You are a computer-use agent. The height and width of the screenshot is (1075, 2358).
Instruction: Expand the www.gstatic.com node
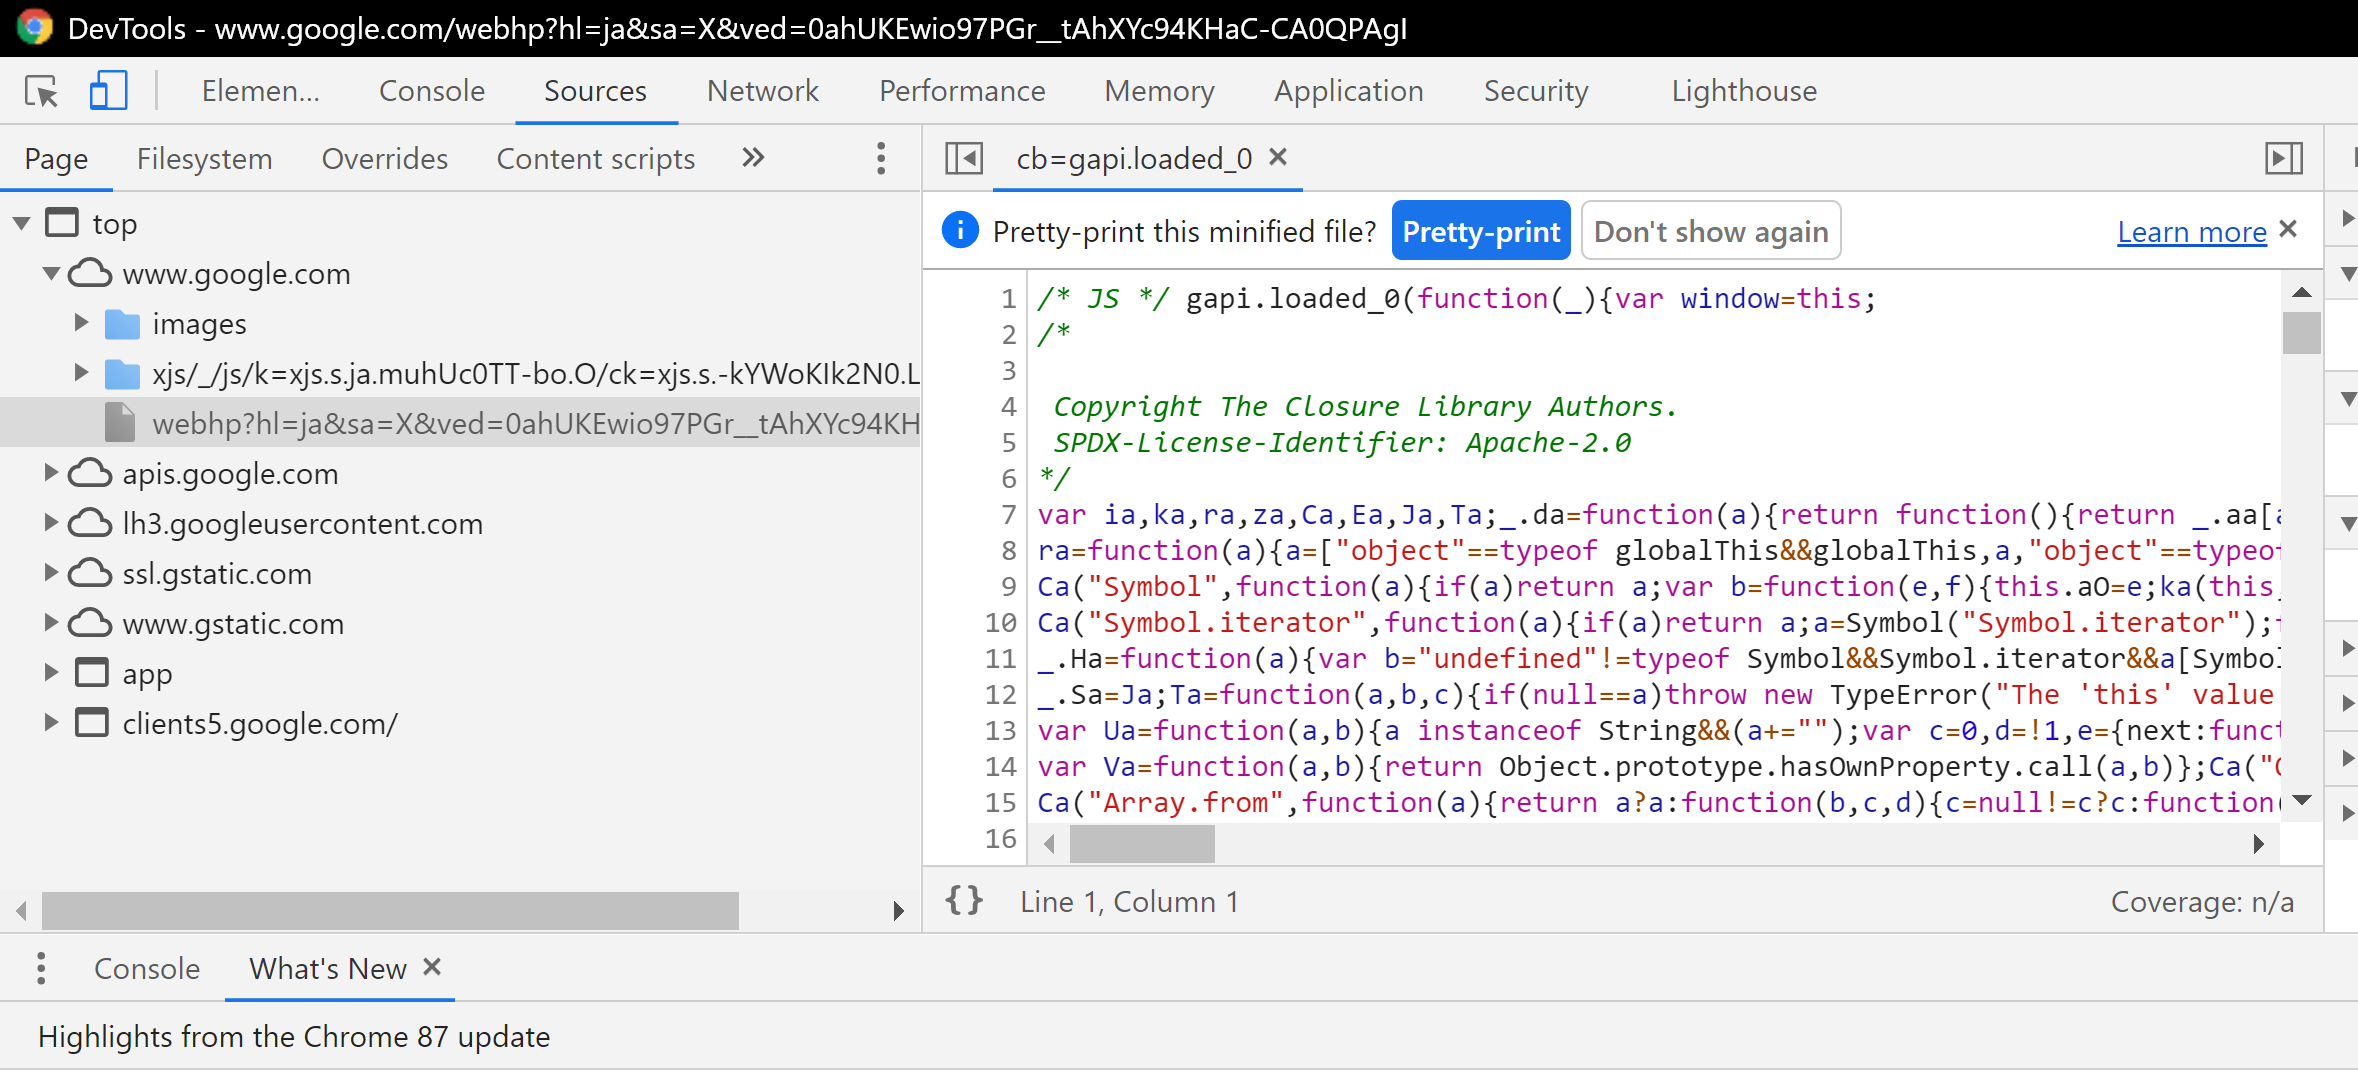click(x=51, y=623)
